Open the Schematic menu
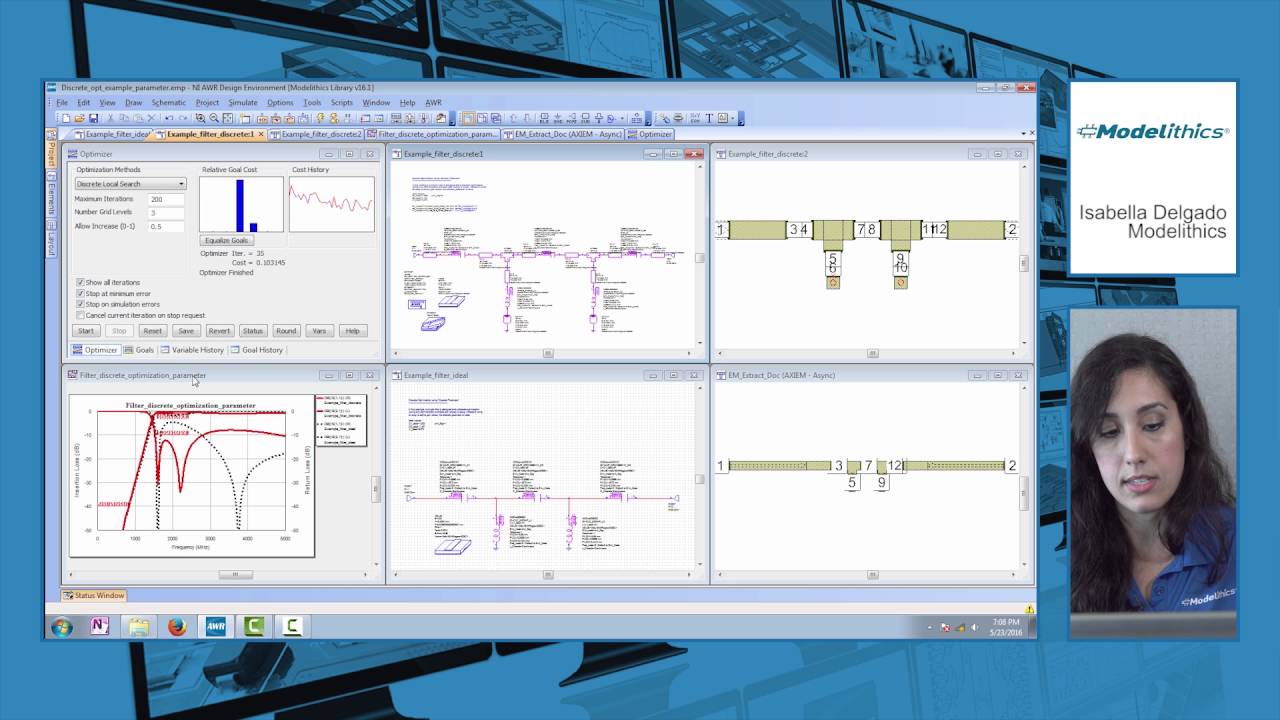This screenshot has height=720, width=1280. [x=168, y=102]
